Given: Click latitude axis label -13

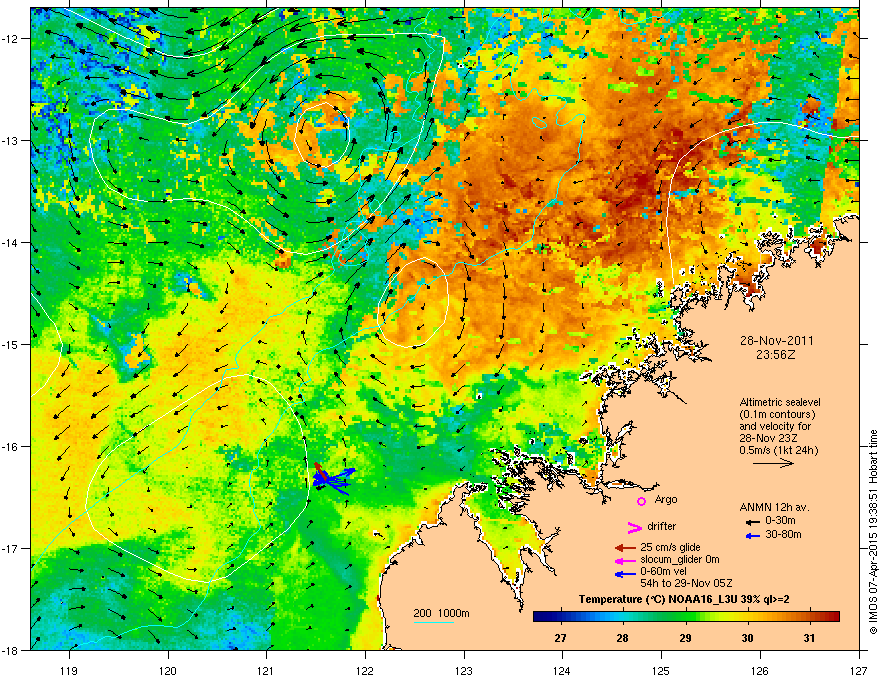Looking at the screenshot, I should 11,140.
